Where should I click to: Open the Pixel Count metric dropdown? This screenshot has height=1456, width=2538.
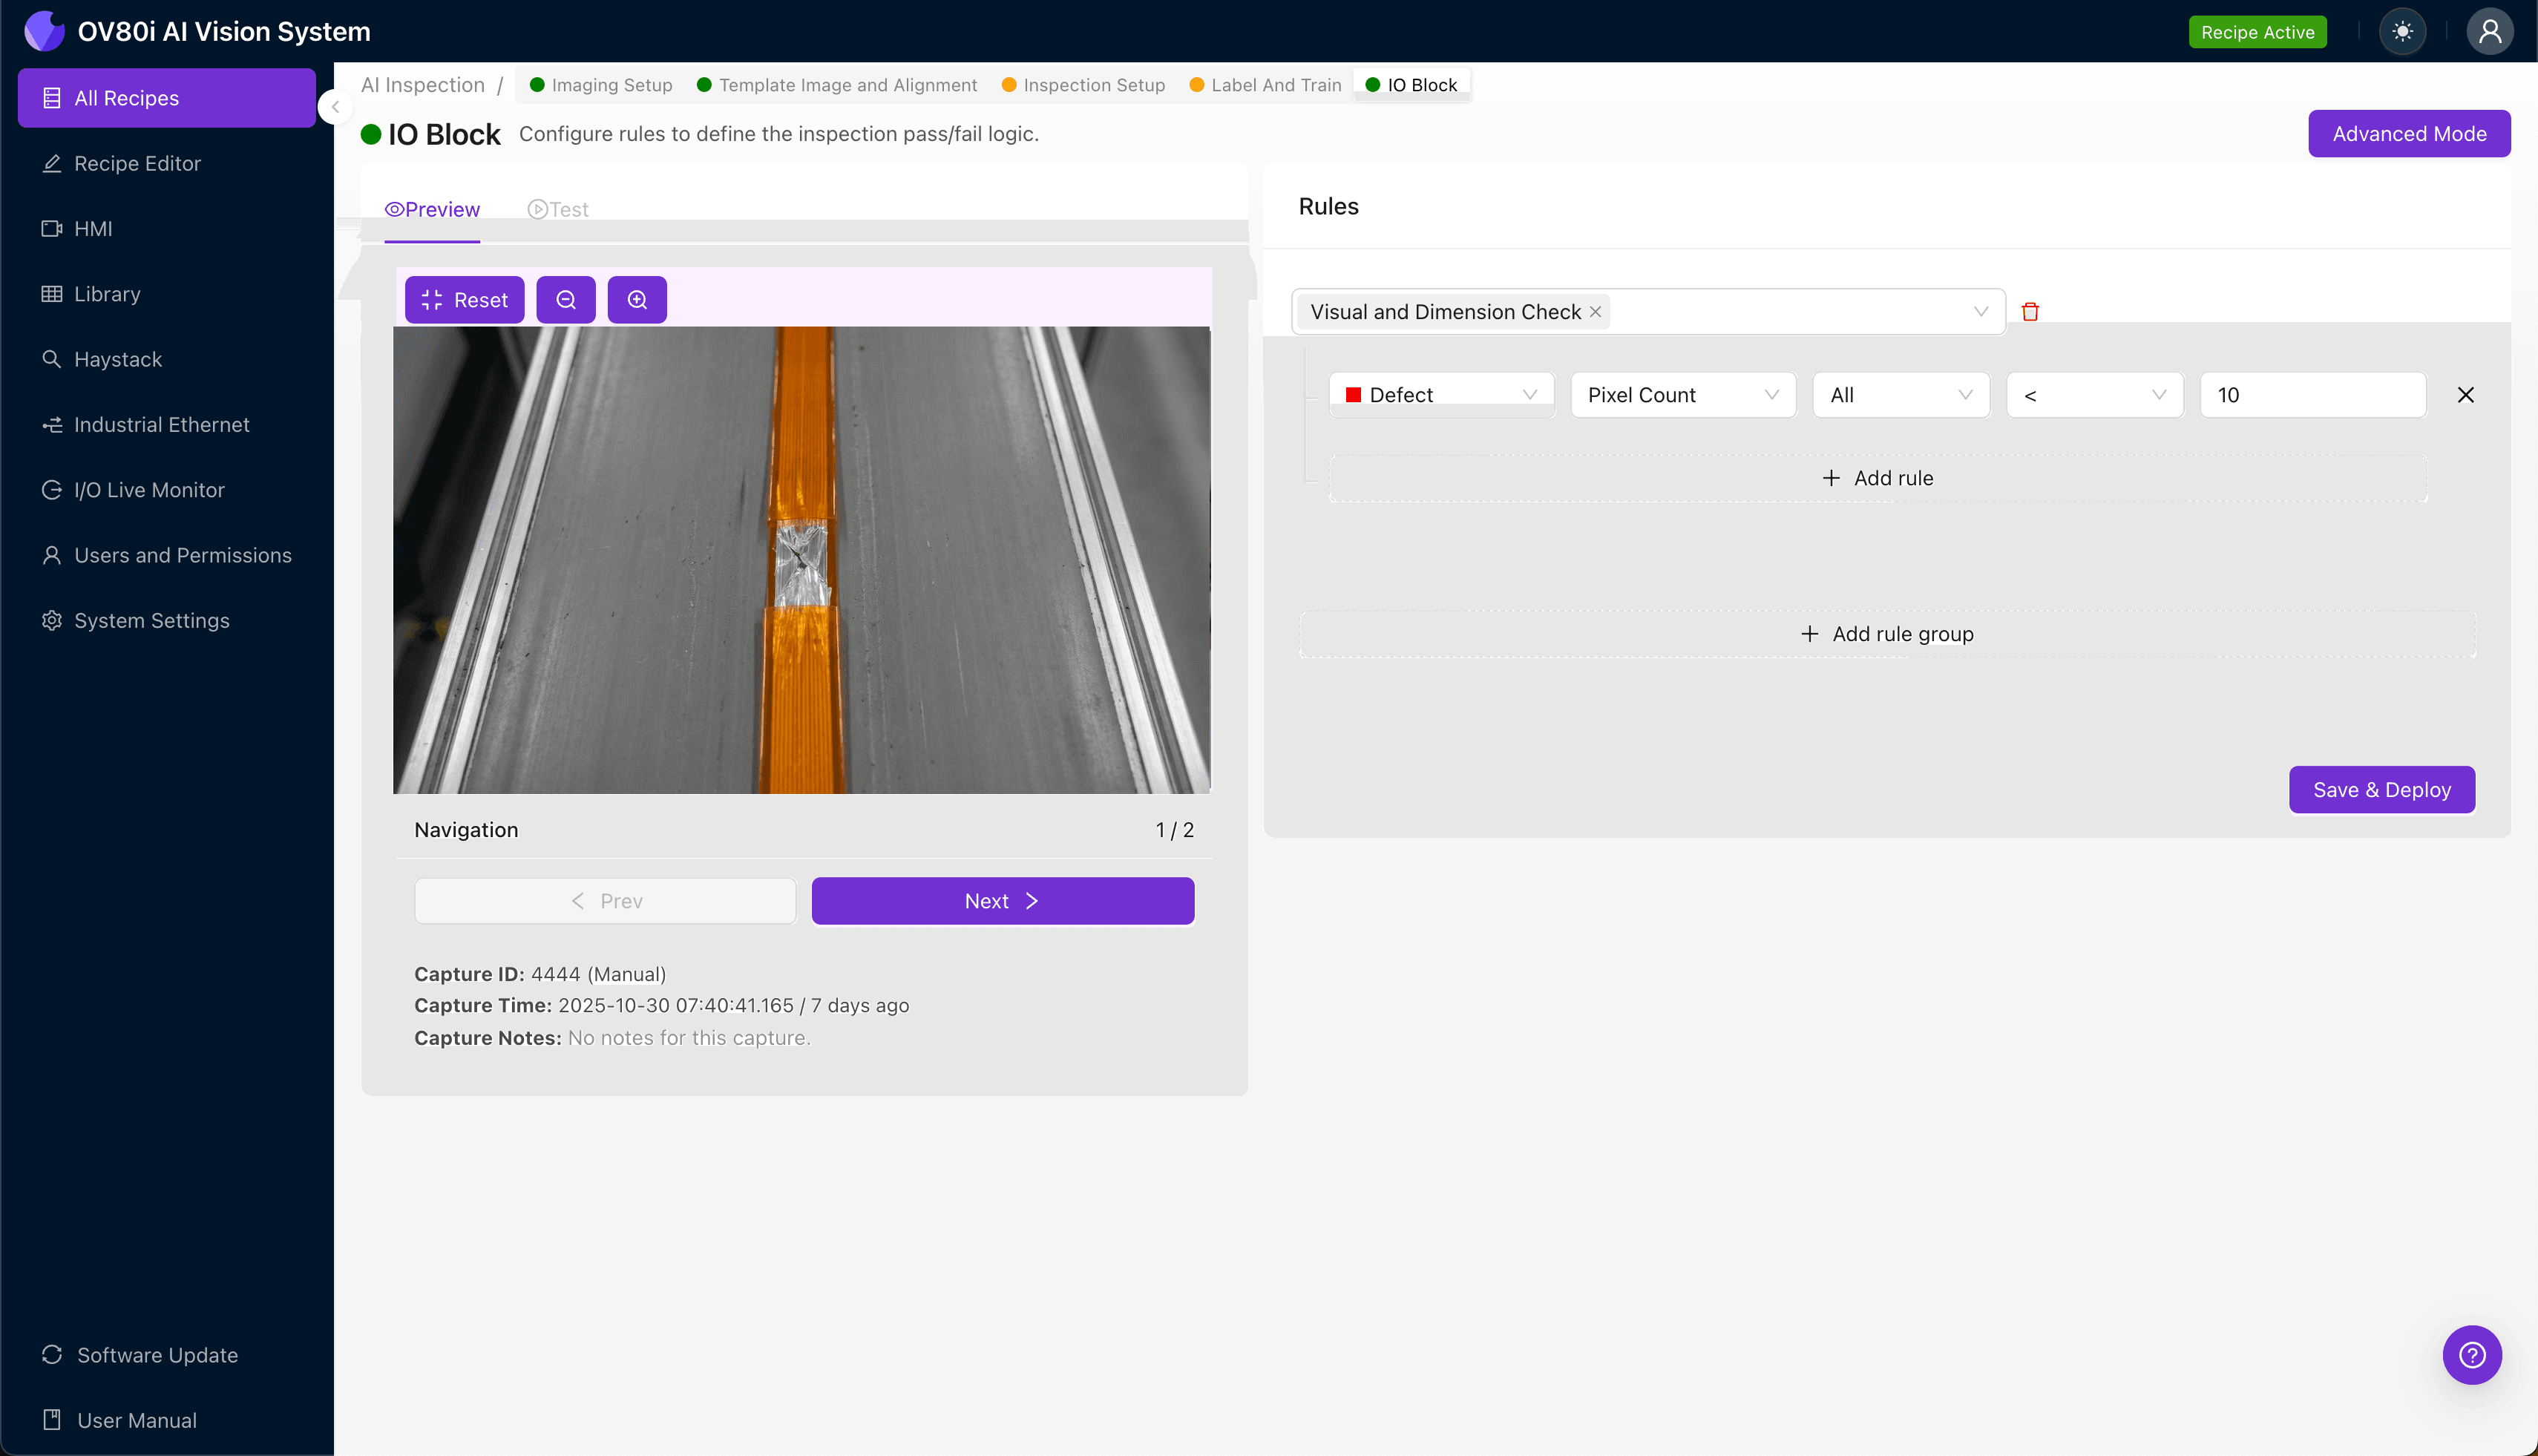(1683, 394)
